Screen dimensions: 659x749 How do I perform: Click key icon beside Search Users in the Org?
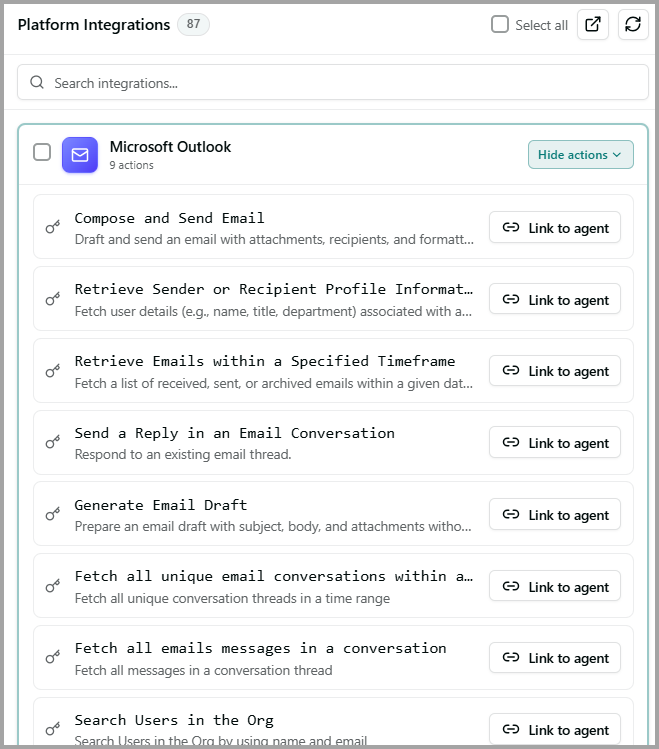click(53, 729)
